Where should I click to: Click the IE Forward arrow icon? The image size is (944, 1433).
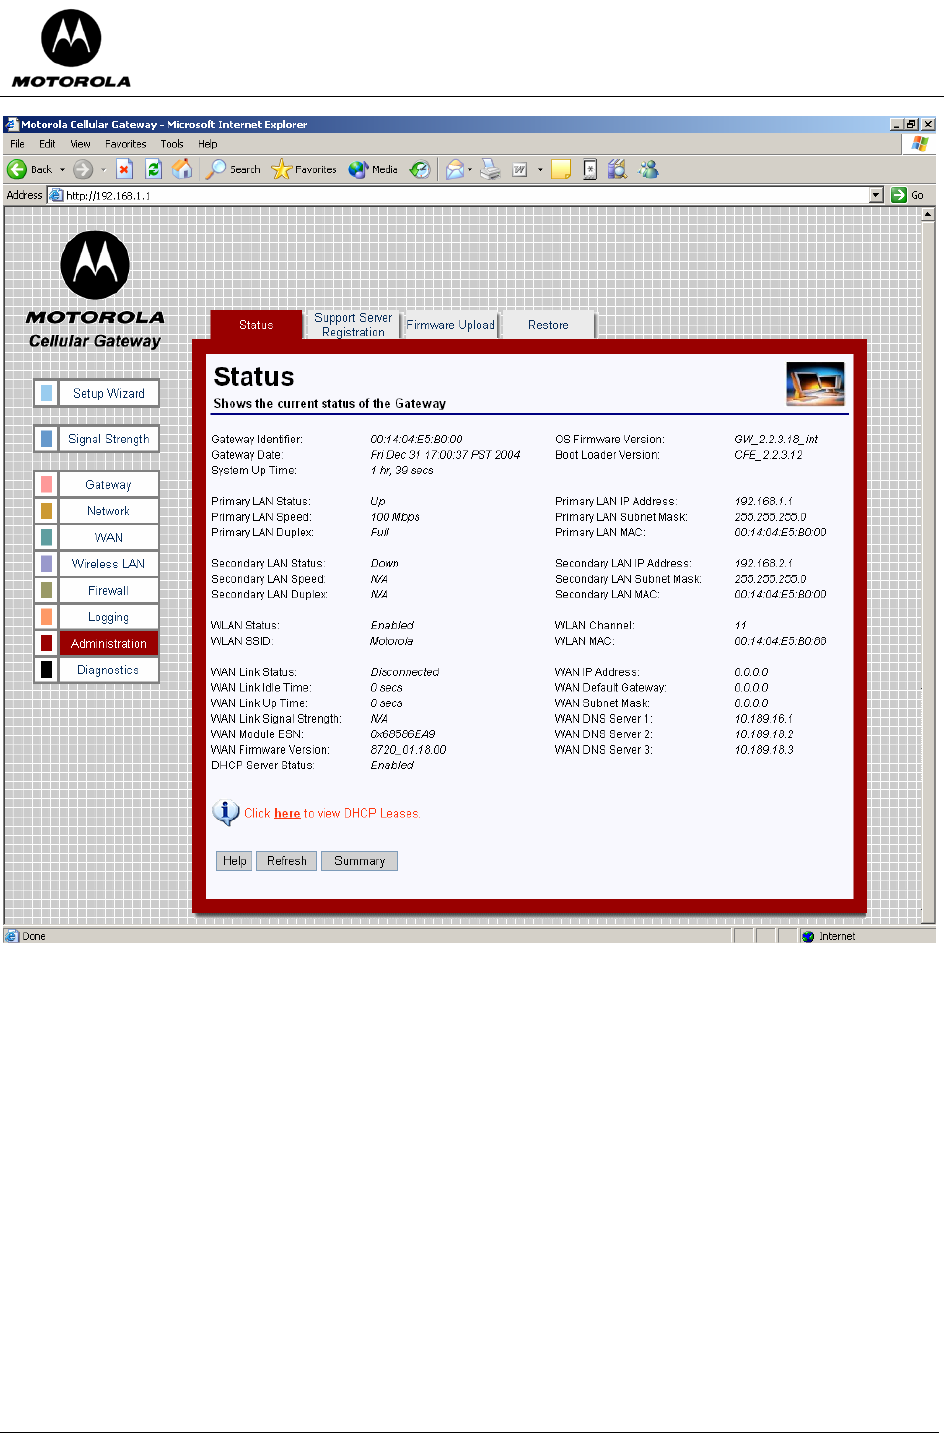coord(83,170)
